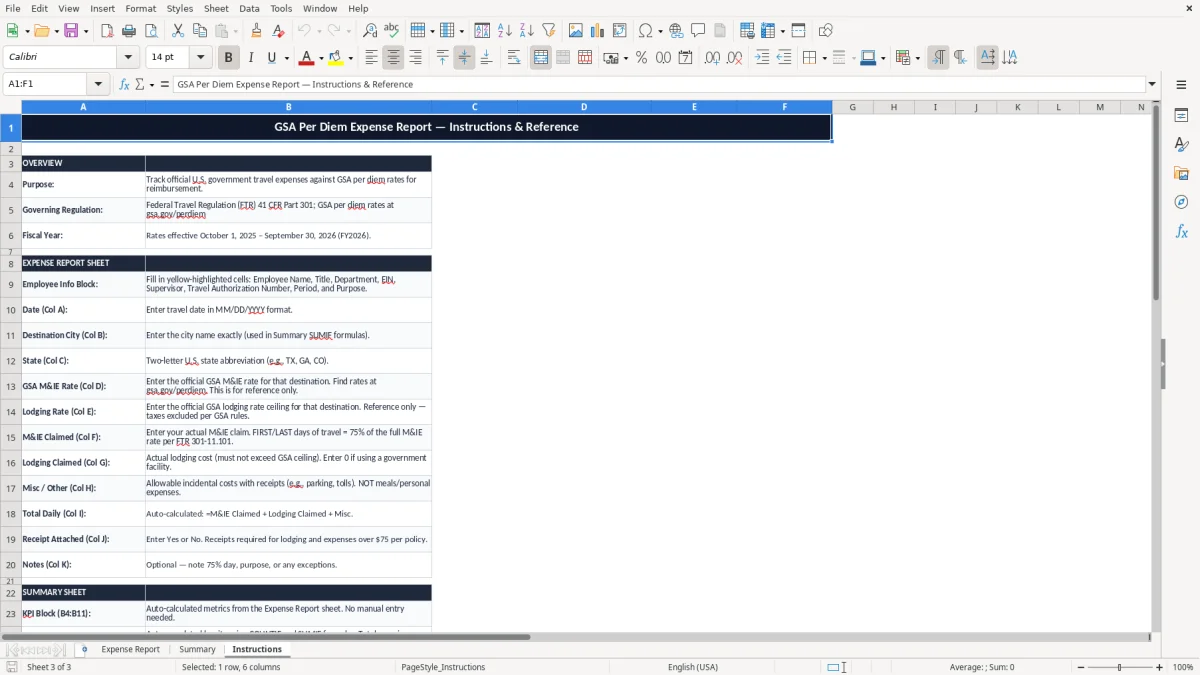The image size is (1200, 675).
Task: Insert image icon in toolbar
Action: coord(576,31)
